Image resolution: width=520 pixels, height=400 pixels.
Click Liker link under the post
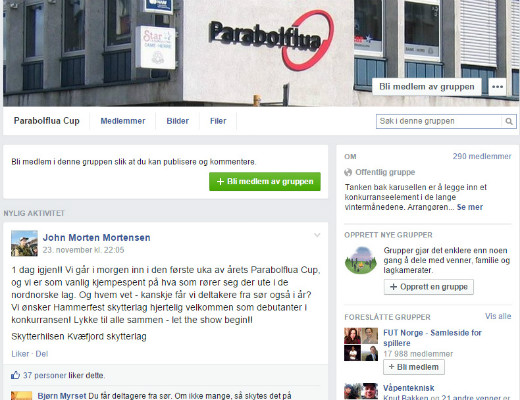20,354
